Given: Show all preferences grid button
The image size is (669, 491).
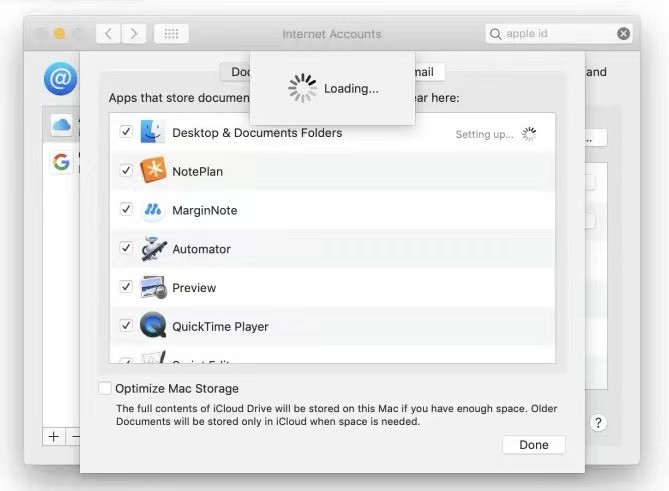Looking at the screenshot, I should (171, 34).
